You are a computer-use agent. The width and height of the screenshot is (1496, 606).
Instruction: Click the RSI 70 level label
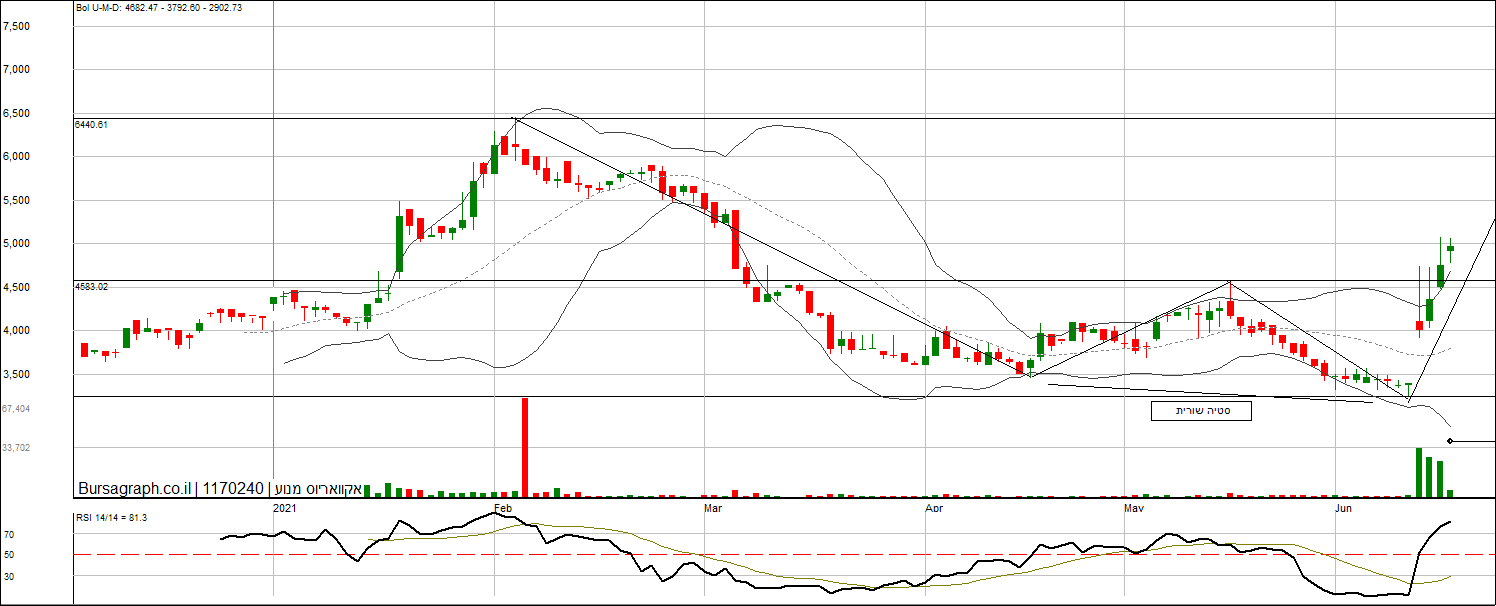[9, 536]
